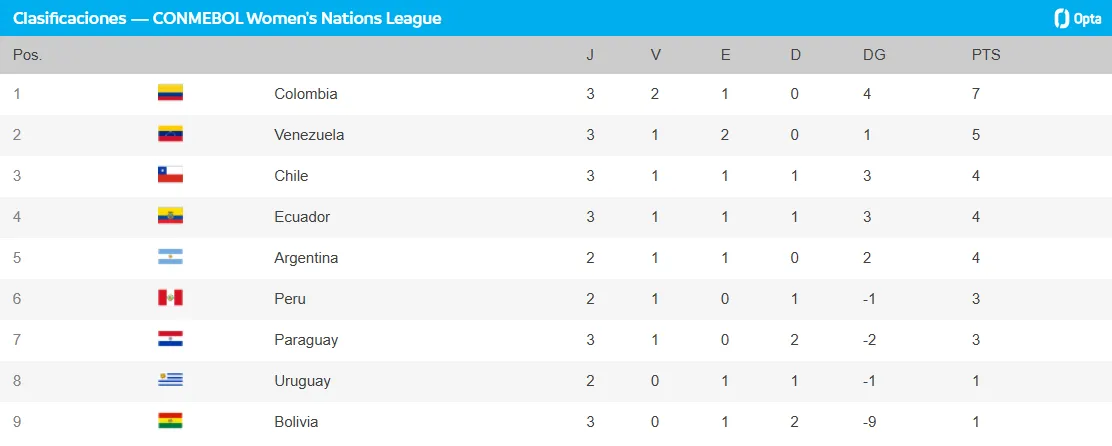1112x446 pixels.
Task: Click the Uruguay team name
Action: point(302,381)
